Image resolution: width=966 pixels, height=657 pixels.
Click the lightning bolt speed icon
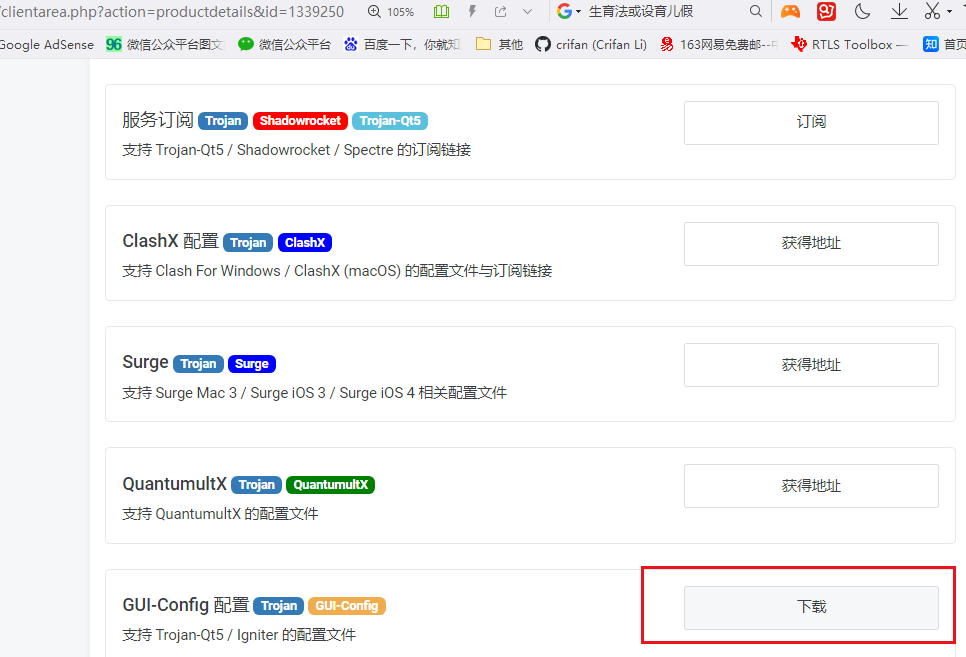[473, 12]
